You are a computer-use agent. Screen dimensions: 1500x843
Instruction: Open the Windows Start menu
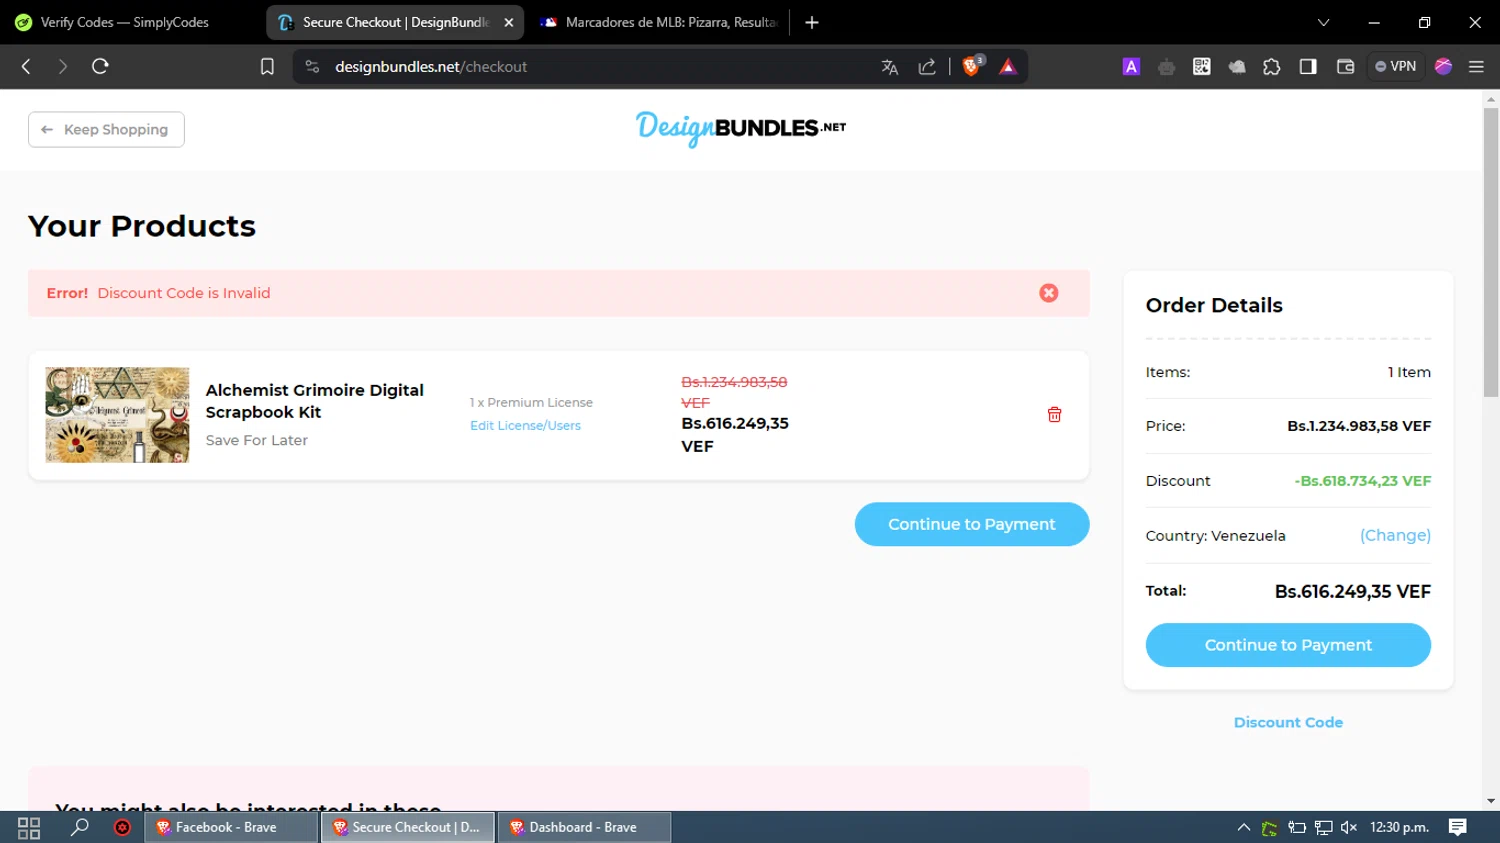pyautogui.click(x=28, y=827)
